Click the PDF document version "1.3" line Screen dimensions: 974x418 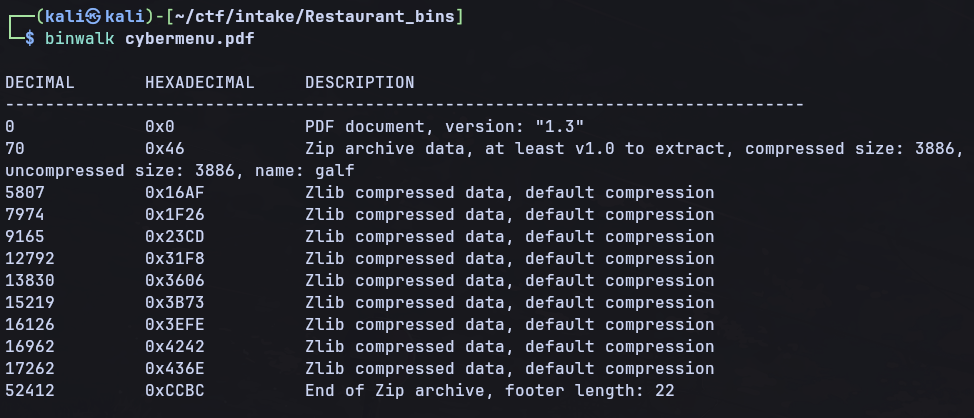[x=445, y=127]
